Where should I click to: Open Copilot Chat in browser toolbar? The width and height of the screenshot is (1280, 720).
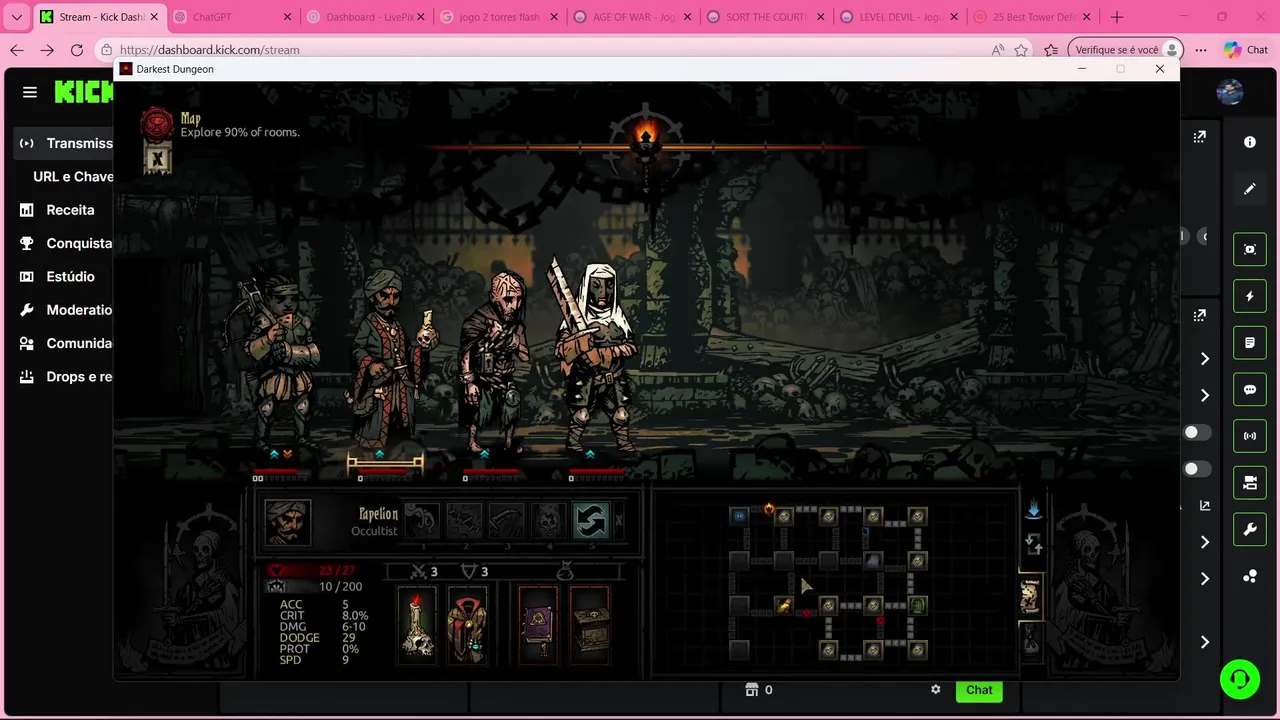pos(1246,50)
